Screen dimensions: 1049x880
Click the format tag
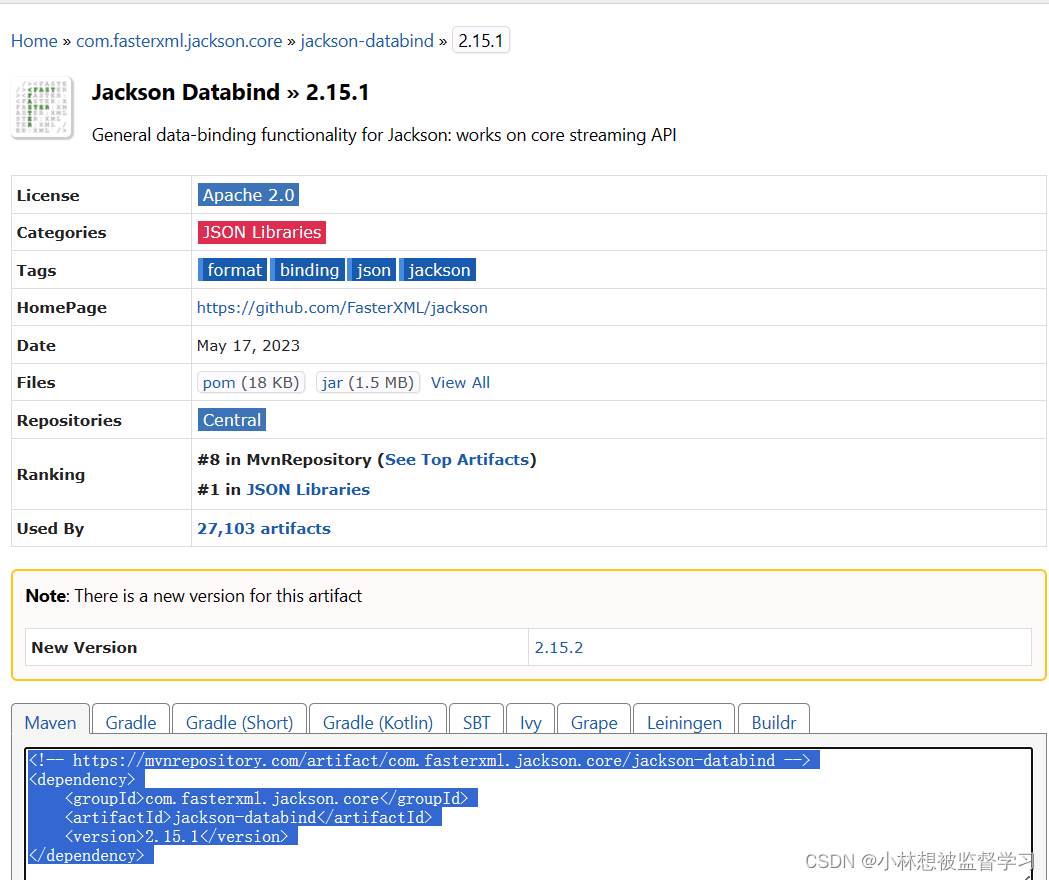(x=232, y=269)
